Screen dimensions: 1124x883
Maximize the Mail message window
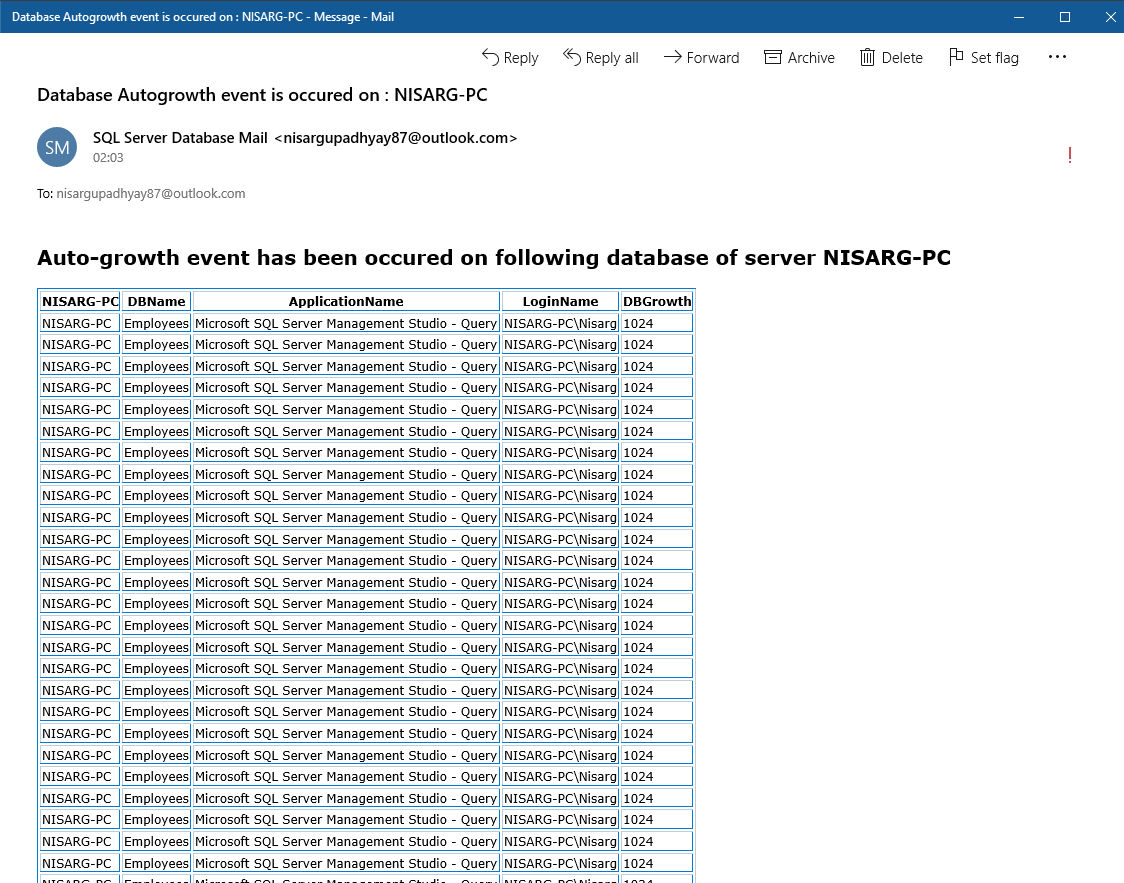coord(1065,16)
